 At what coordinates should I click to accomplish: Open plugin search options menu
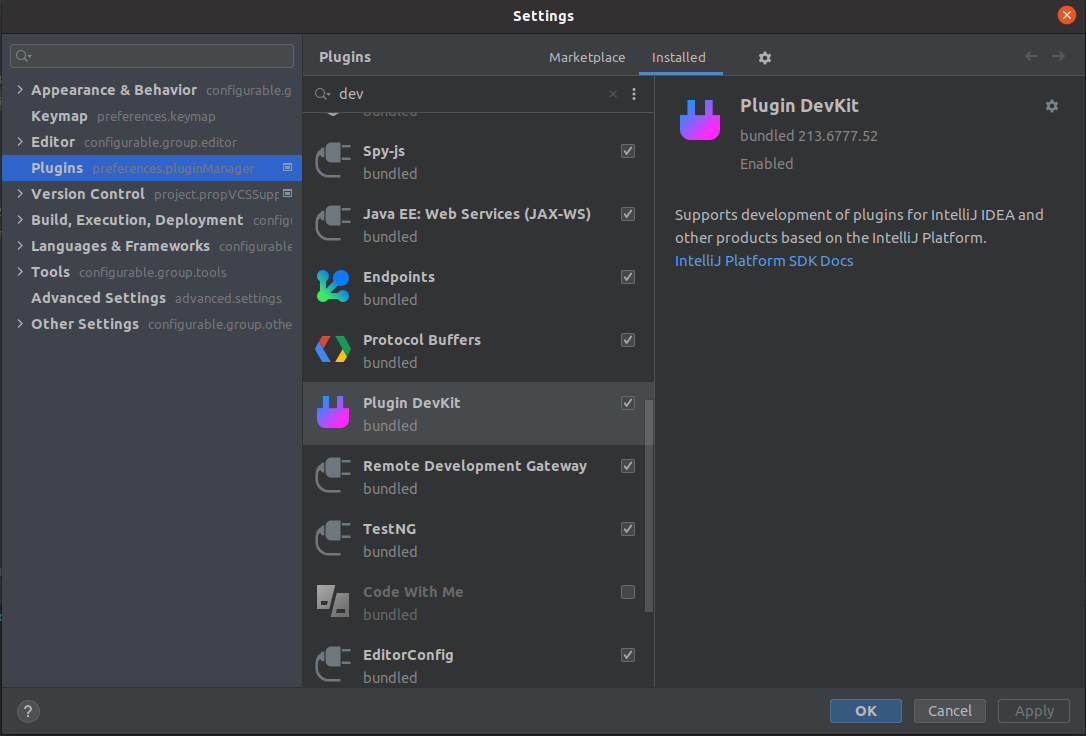click(x=634, y=94)
